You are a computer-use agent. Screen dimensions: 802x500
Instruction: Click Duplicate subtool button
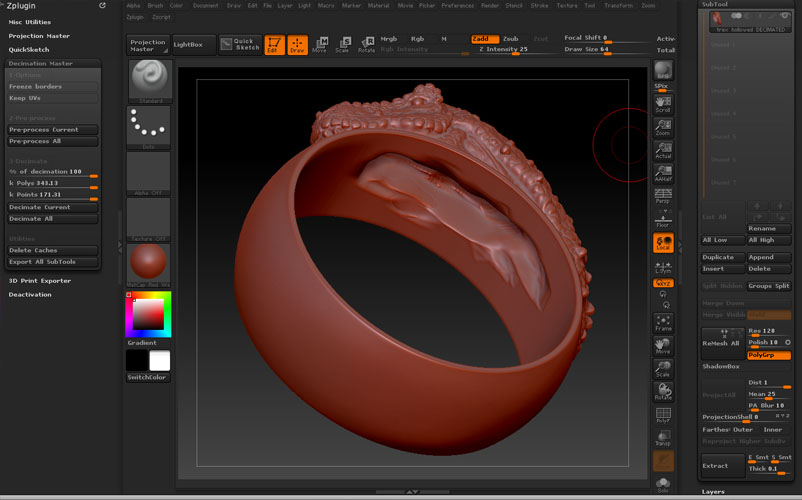[x=722, y=257]
